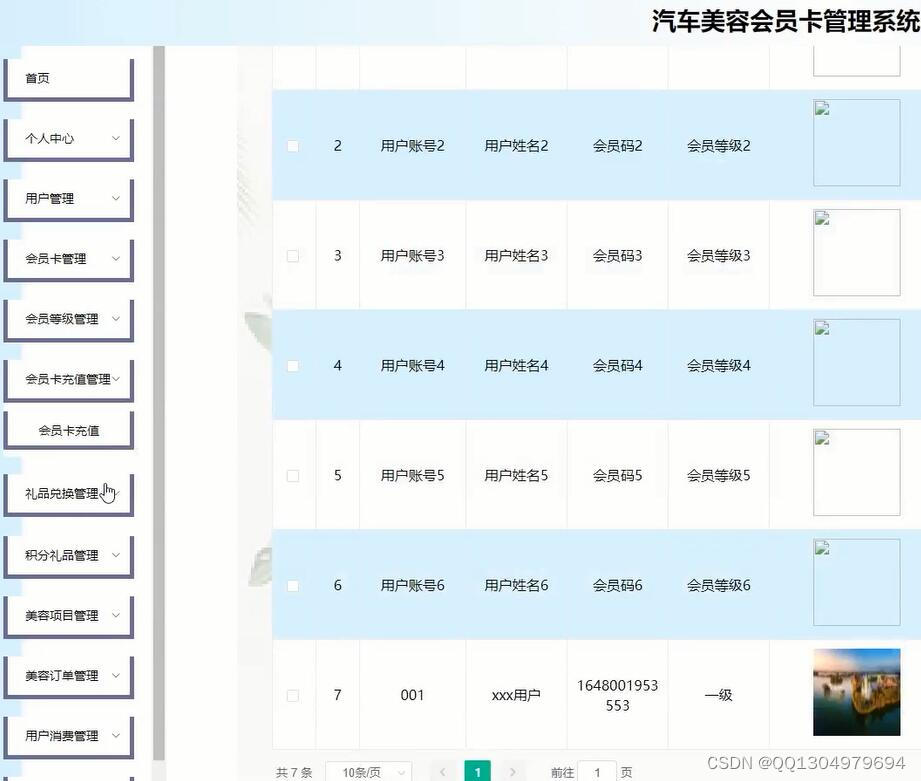
Task: Click the page size dropdown arrow
Action: coord(401,772)
